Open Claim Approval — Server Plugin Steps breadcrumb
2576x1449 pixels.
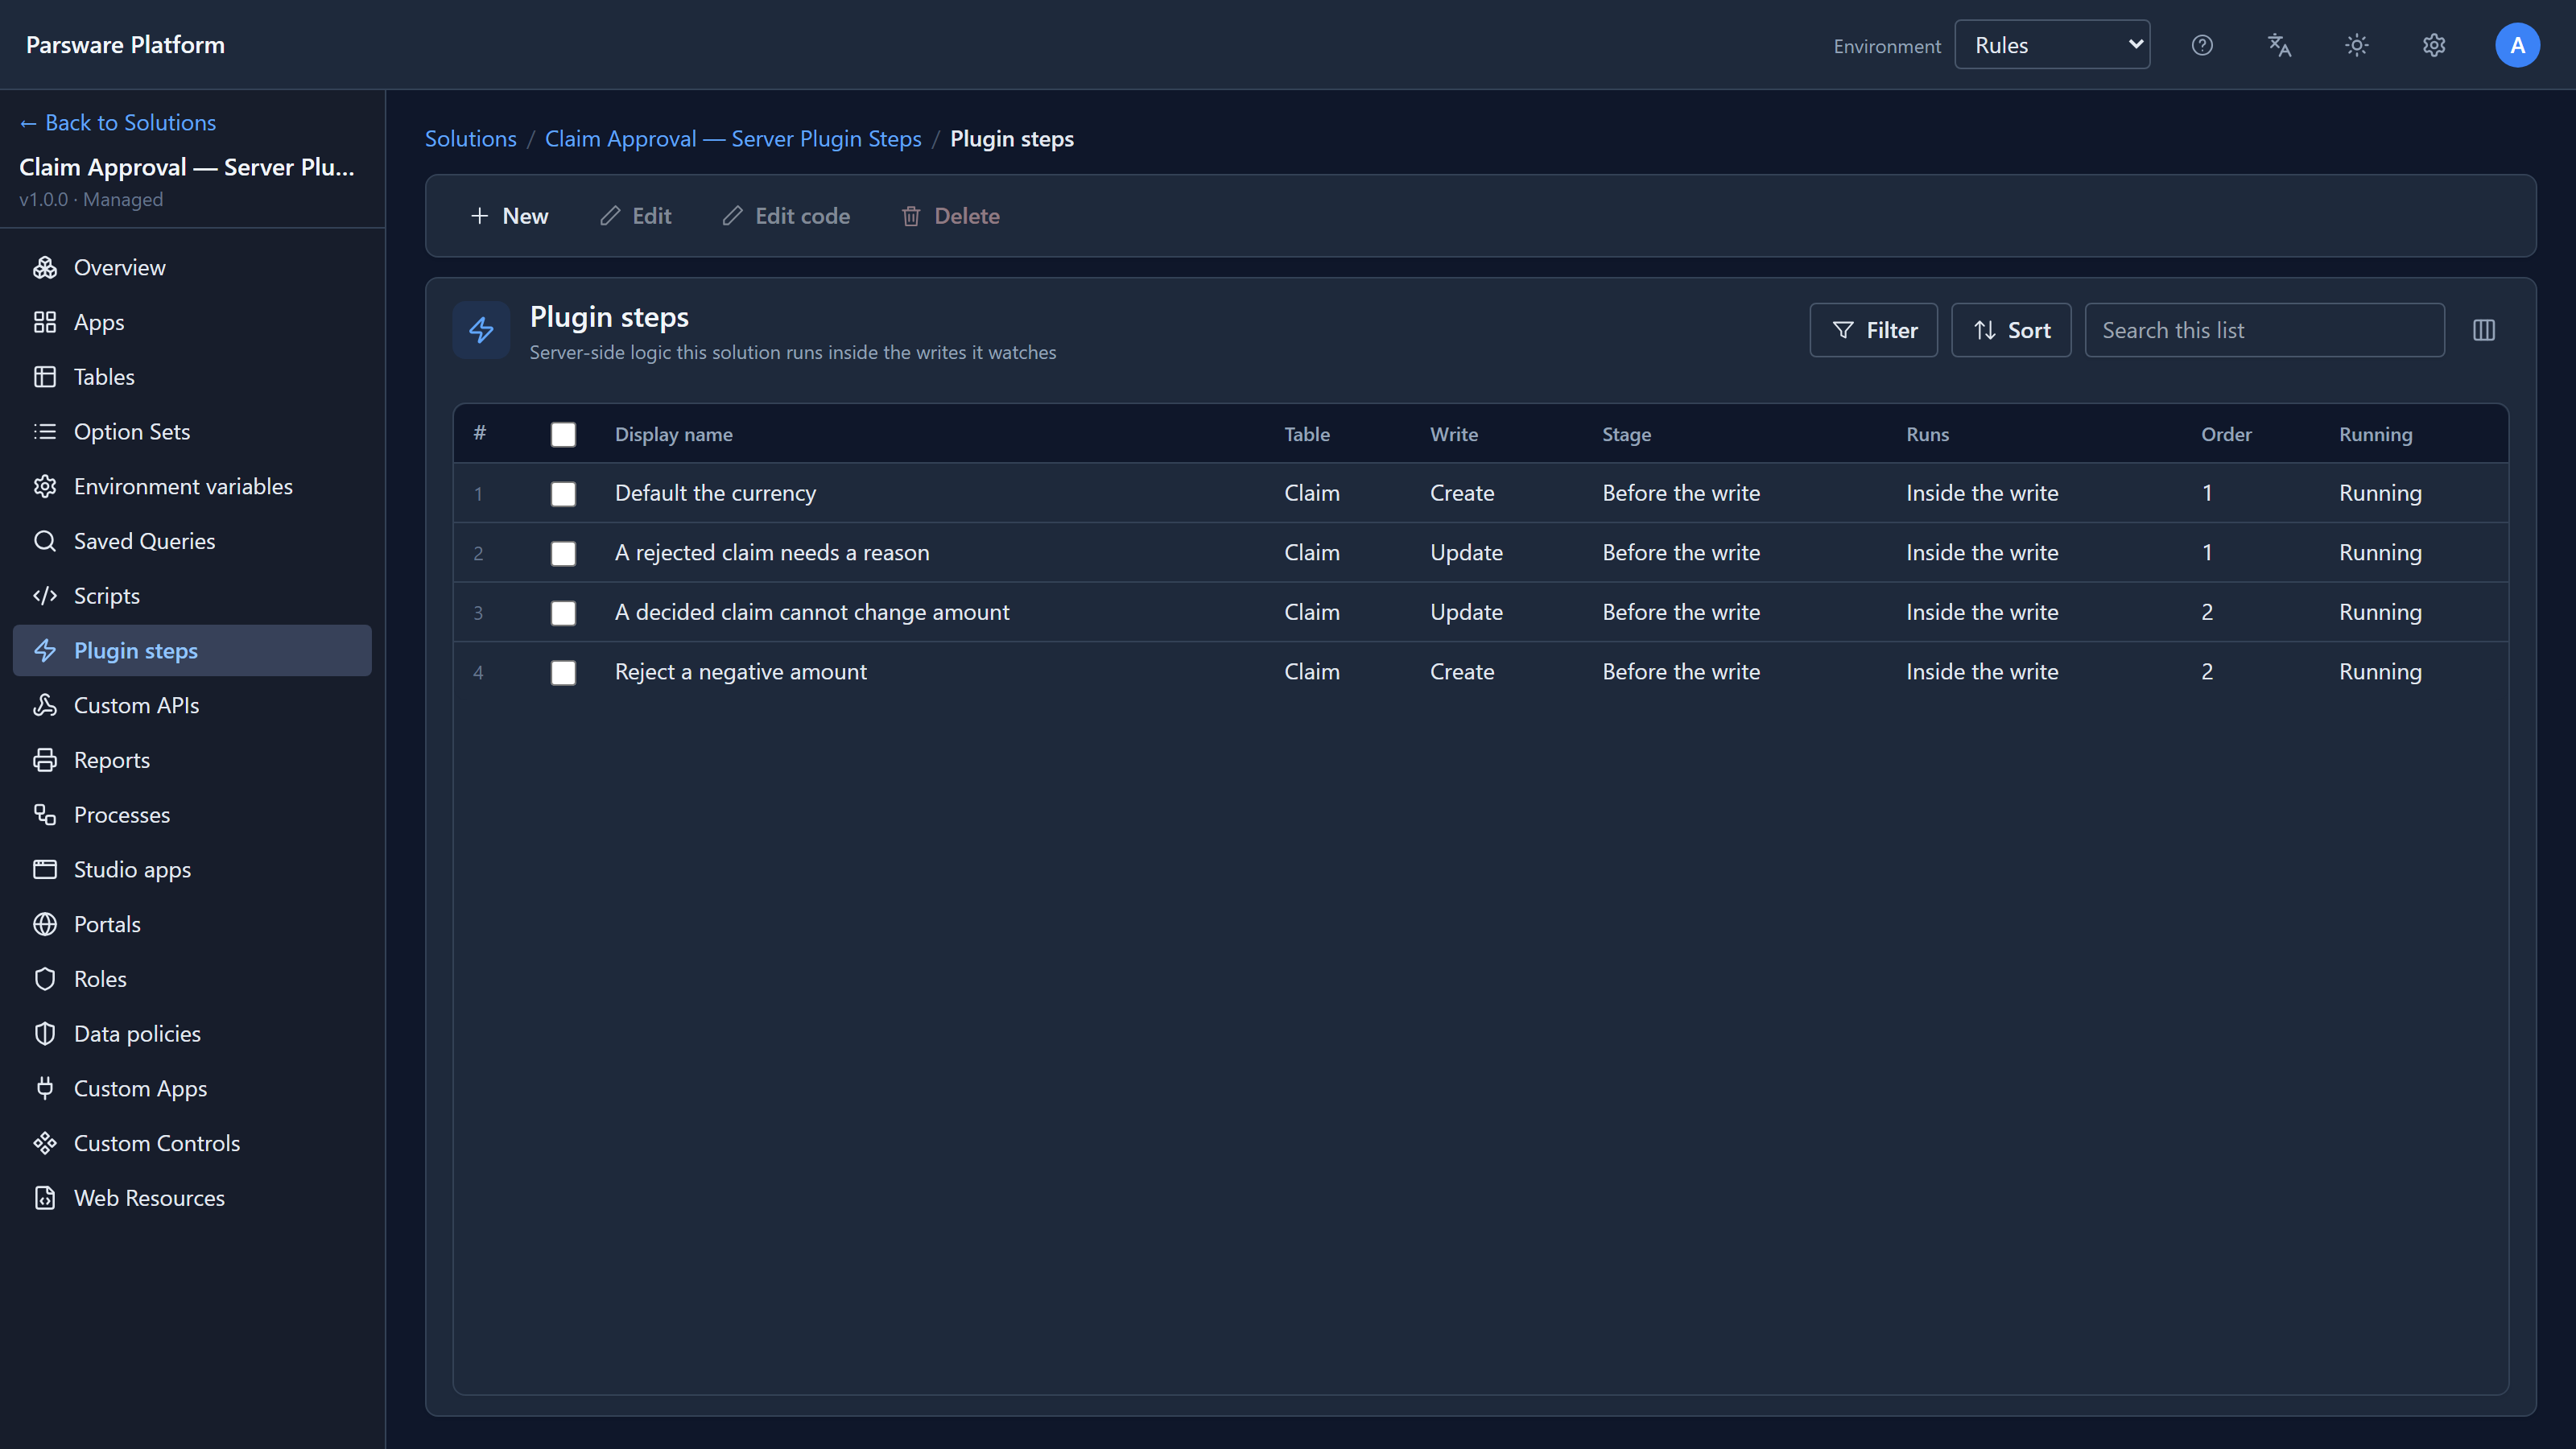[733, 139]
